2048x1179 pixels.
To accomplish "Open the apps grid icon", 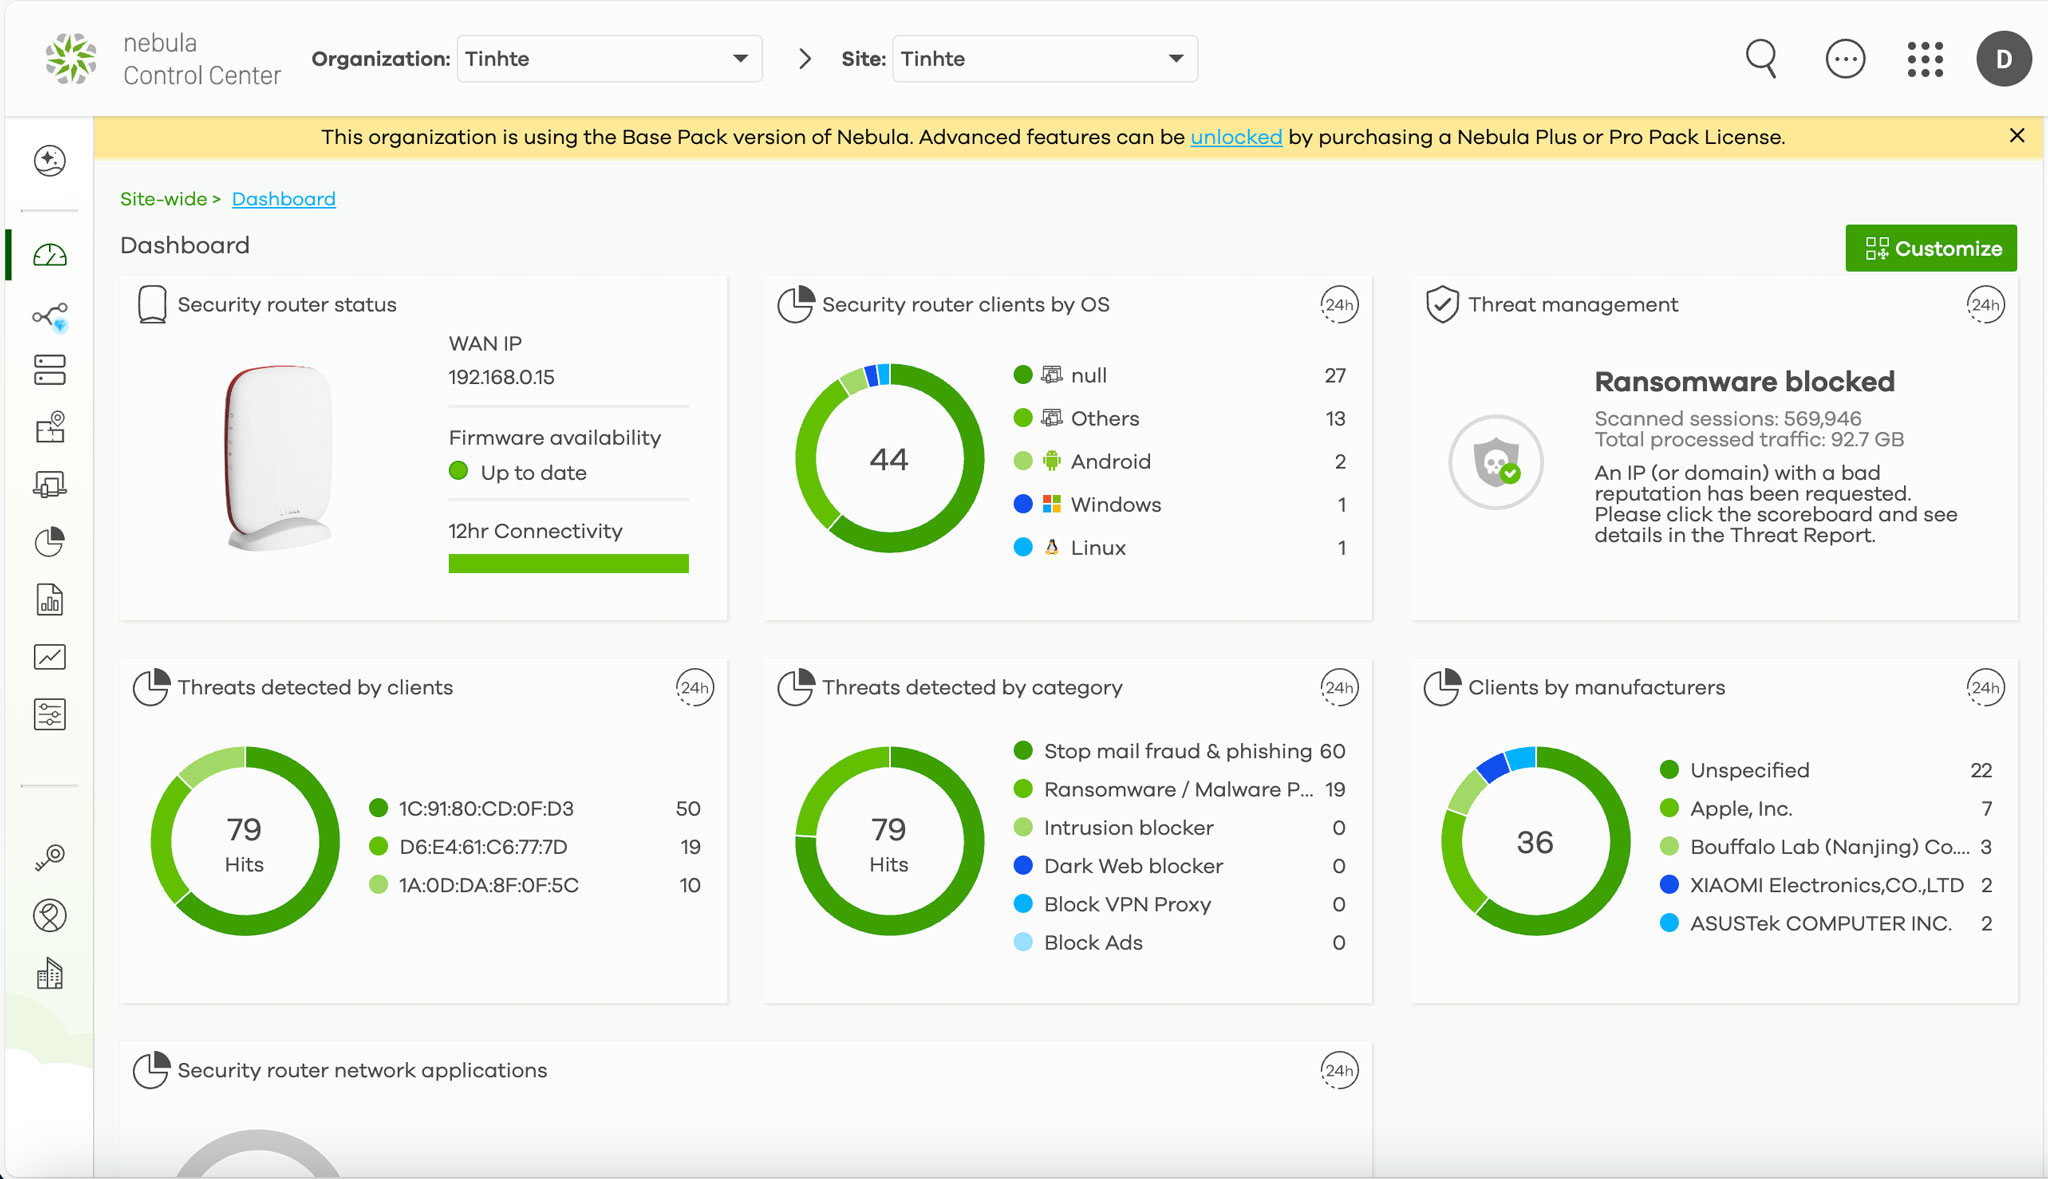I will click(1925, 59).
